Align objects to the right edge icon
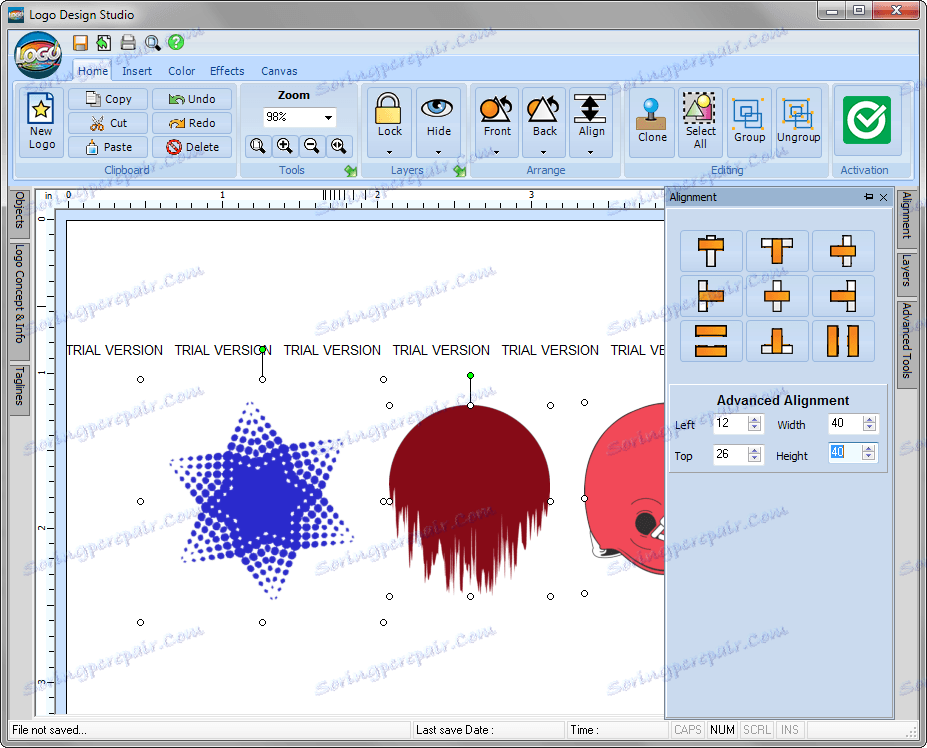Image resolution: width=927 pixels, height=748 pixels. tap(843, 296)
